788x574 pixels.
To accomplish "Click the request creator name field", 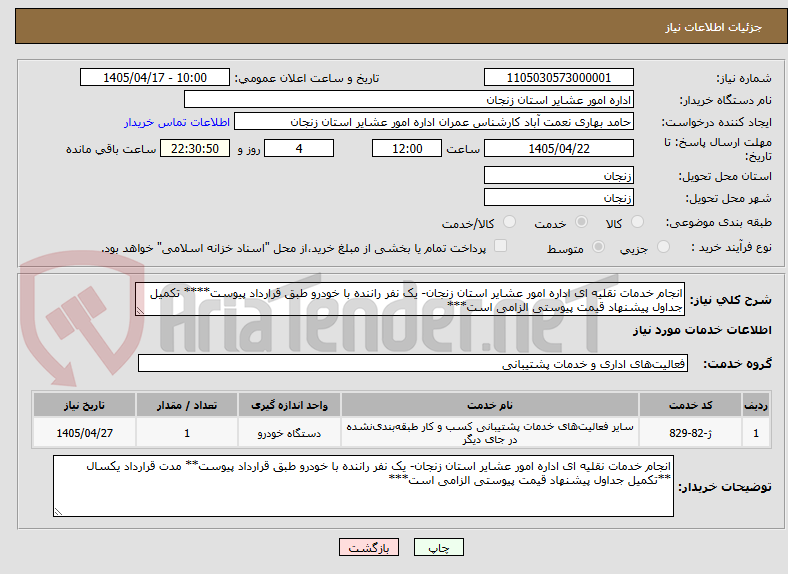I will [434, 122].
